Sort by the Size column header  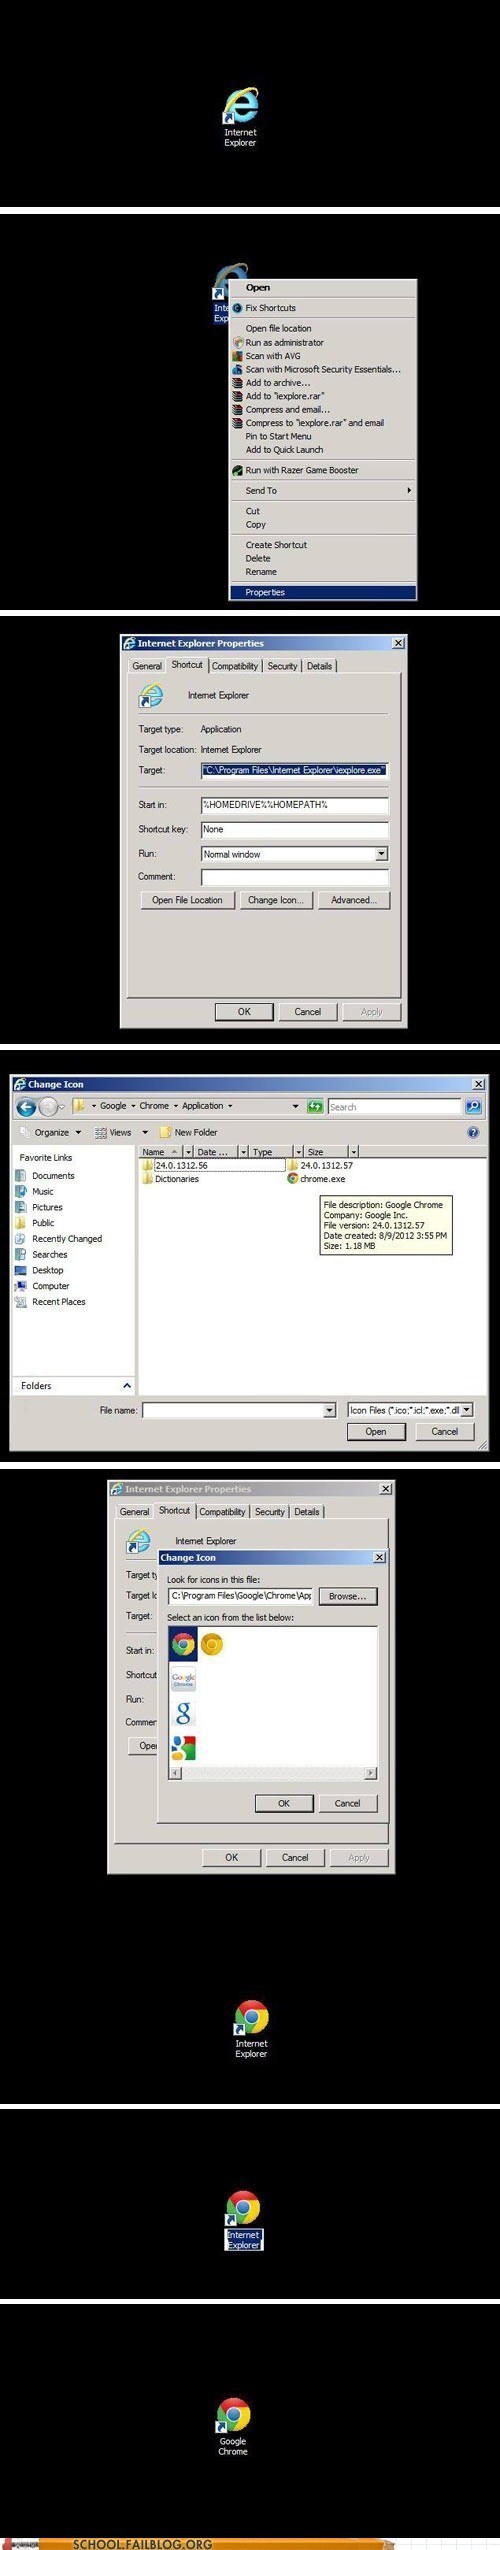coord(326,1152)
